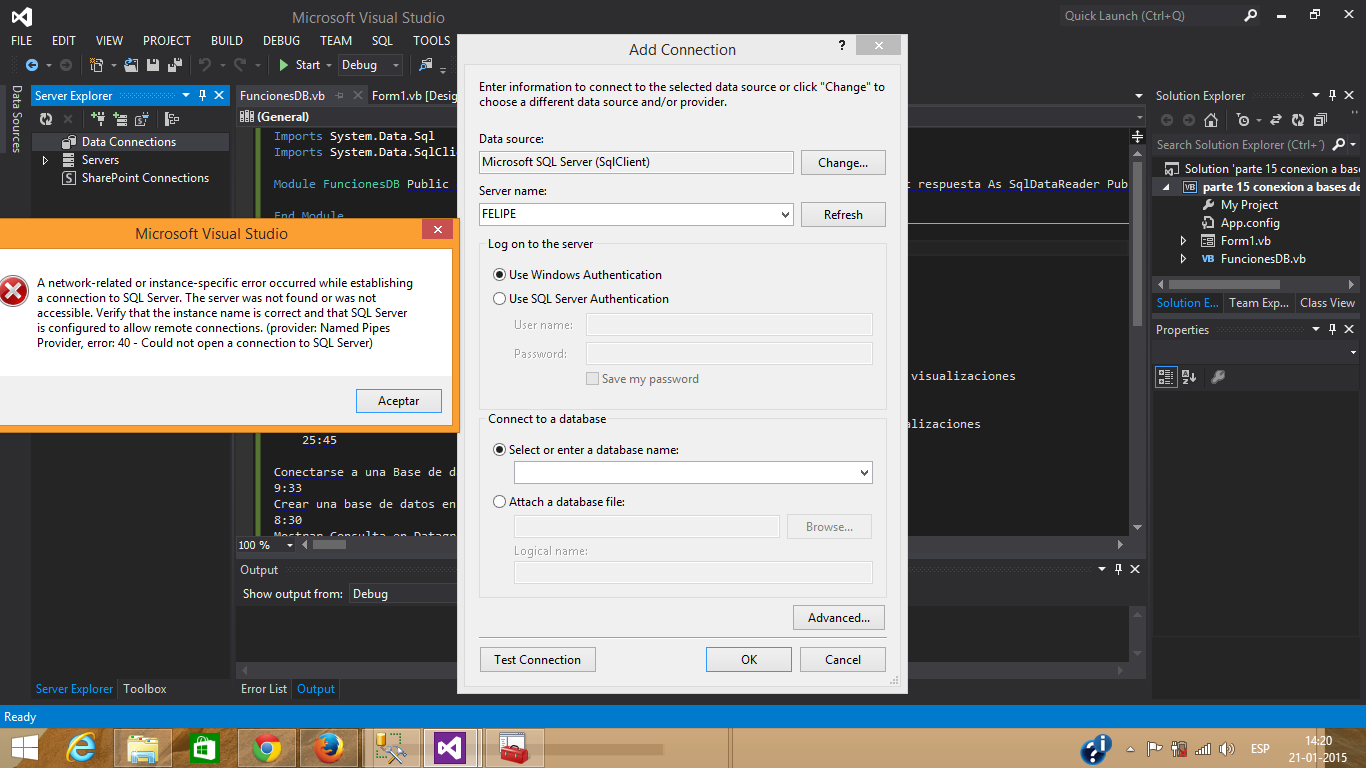Image resolution: width=1366 pixels, height=768 pixels.
Task: Click the Navigate Backward arrow in the toolbar
Action: (32, 65)
